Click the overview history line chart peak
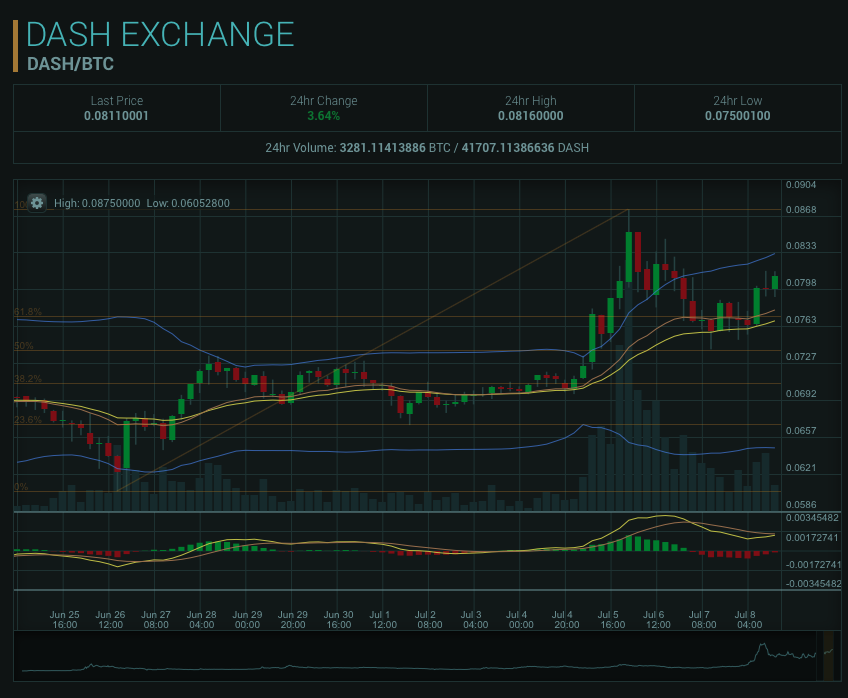This screenshot has height=698, width=848. coord(763,644)
